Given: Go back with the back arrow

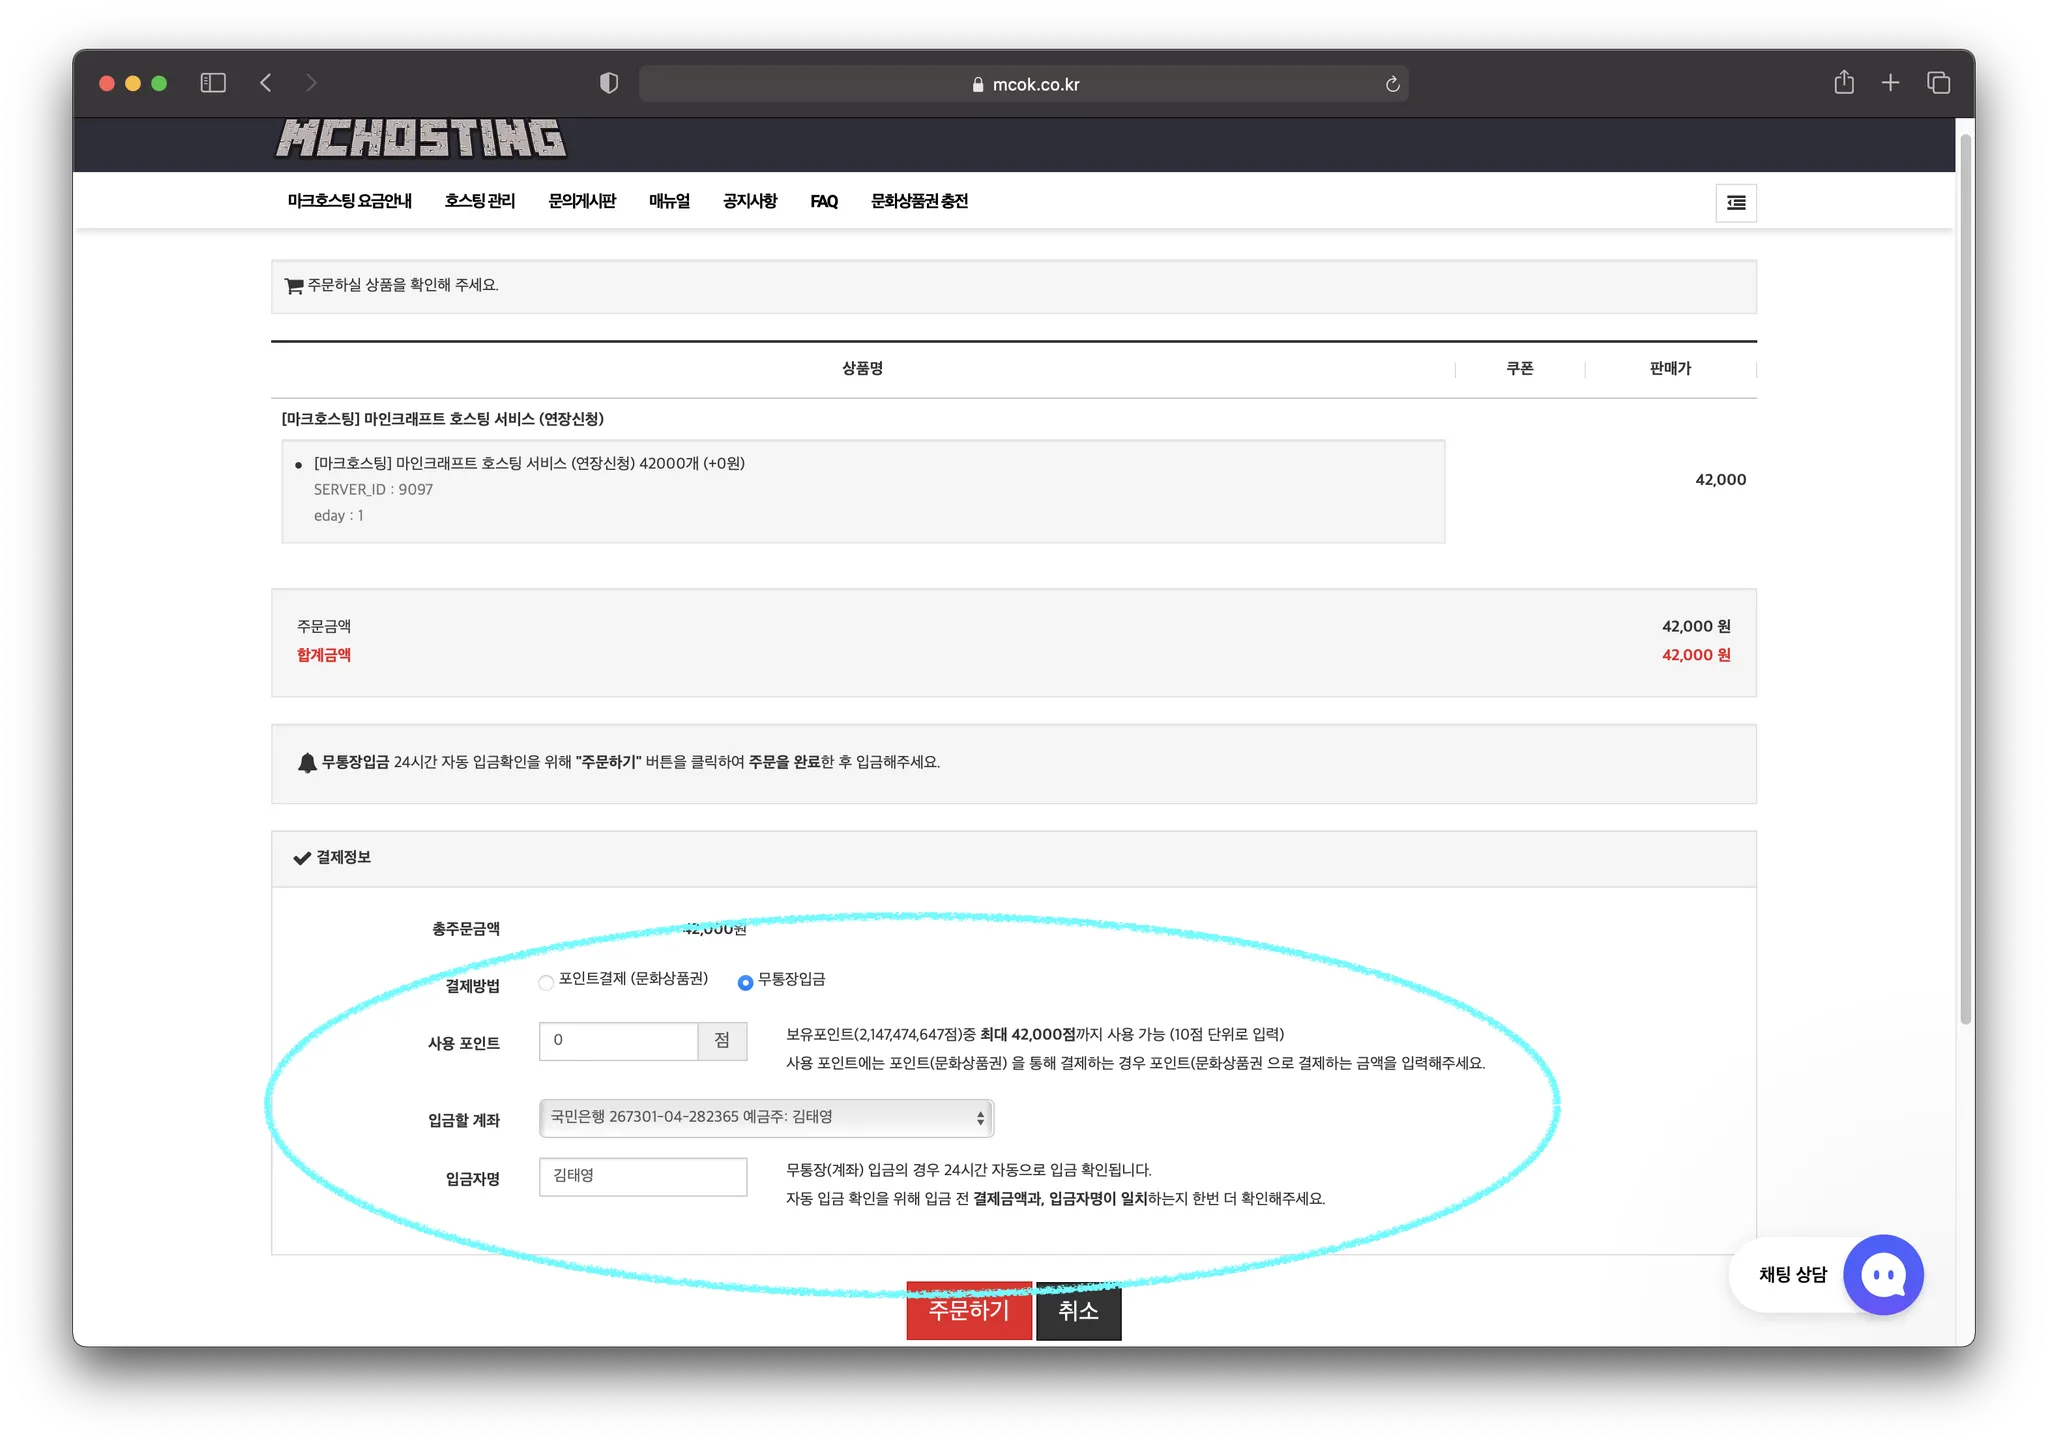Looking at the screenshot, I should (x=266, y=83).
